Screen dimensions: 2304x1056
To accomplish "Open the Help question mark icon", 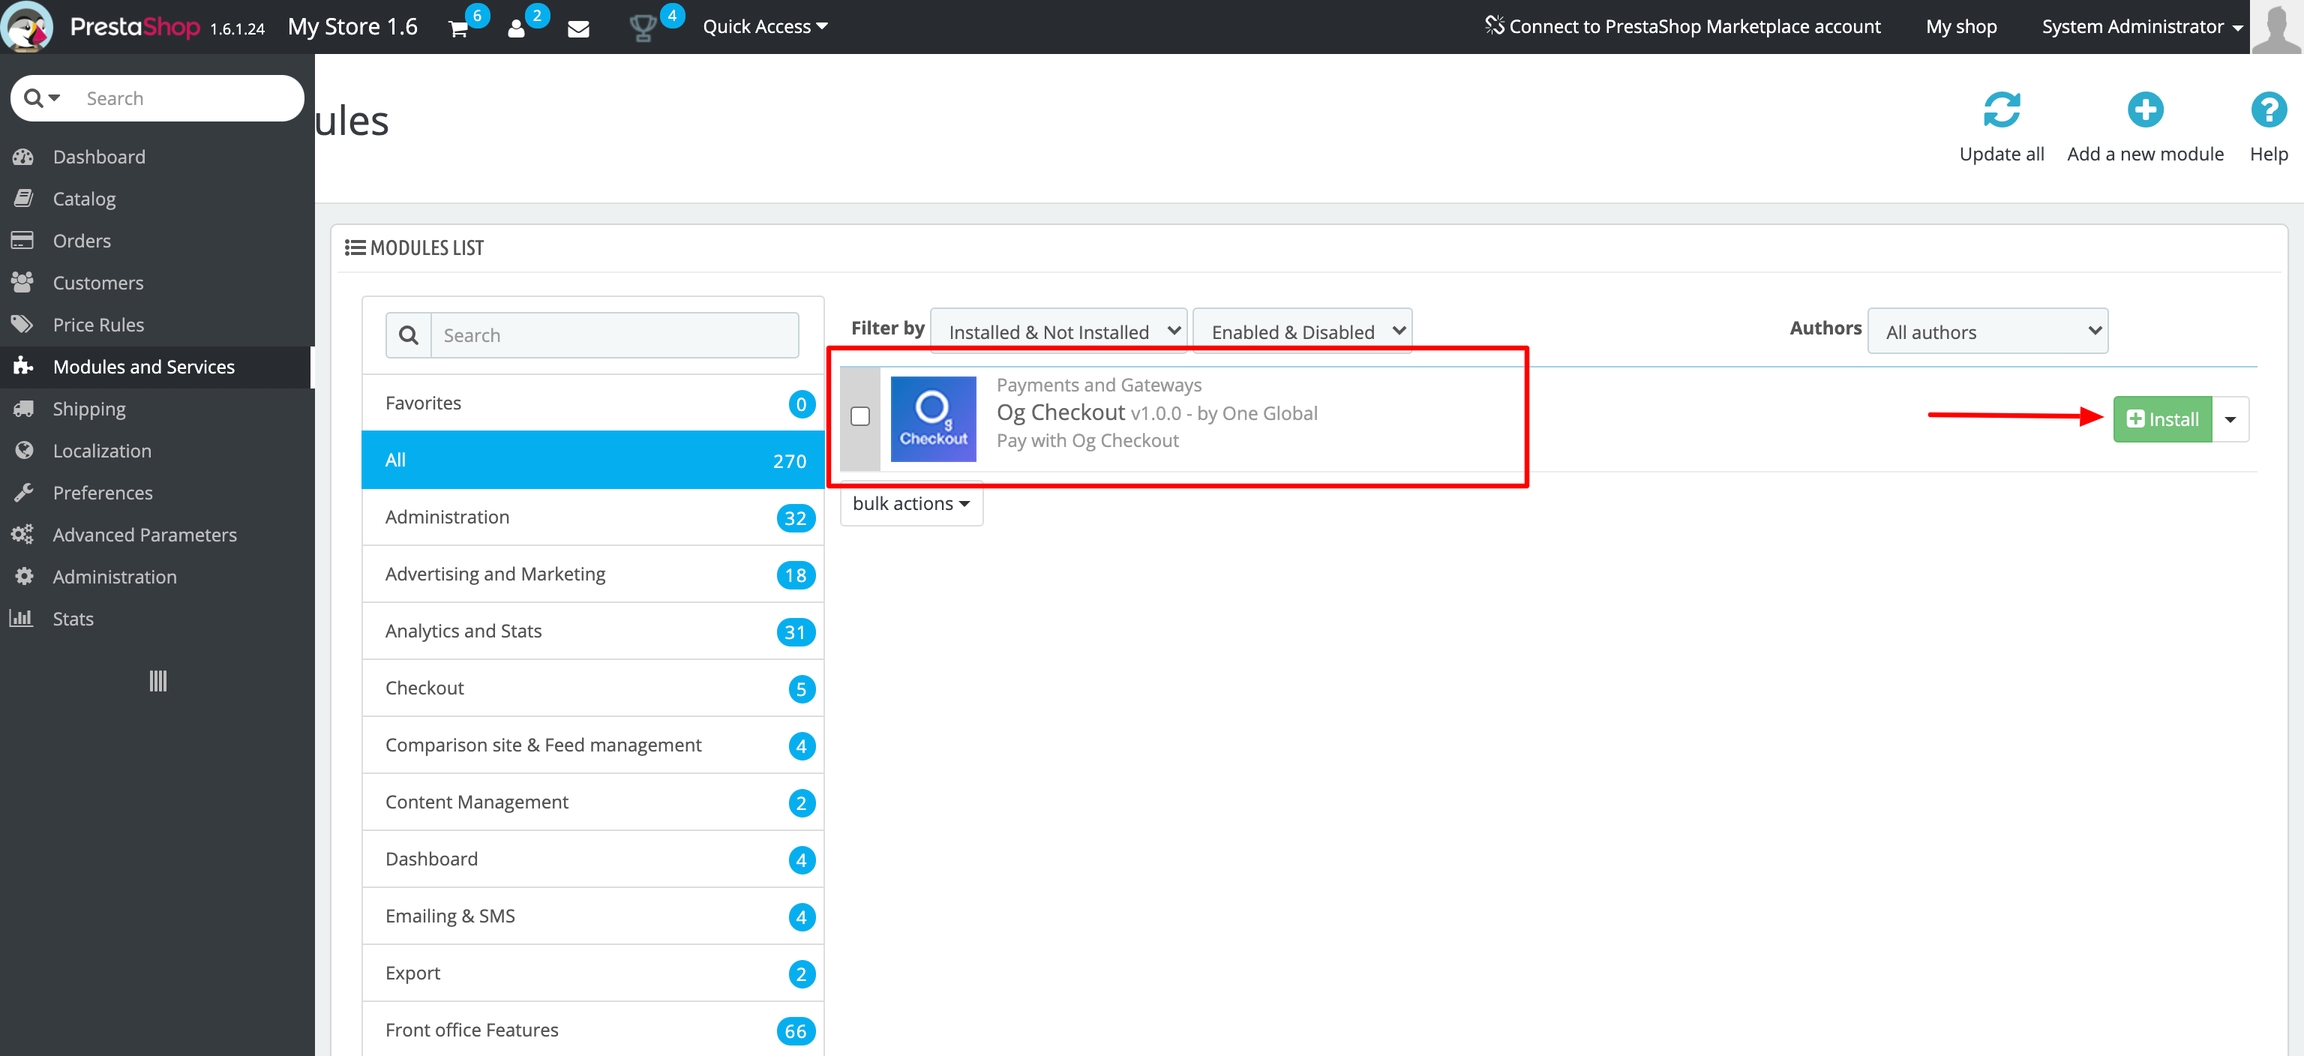I will coord(2268,110).
